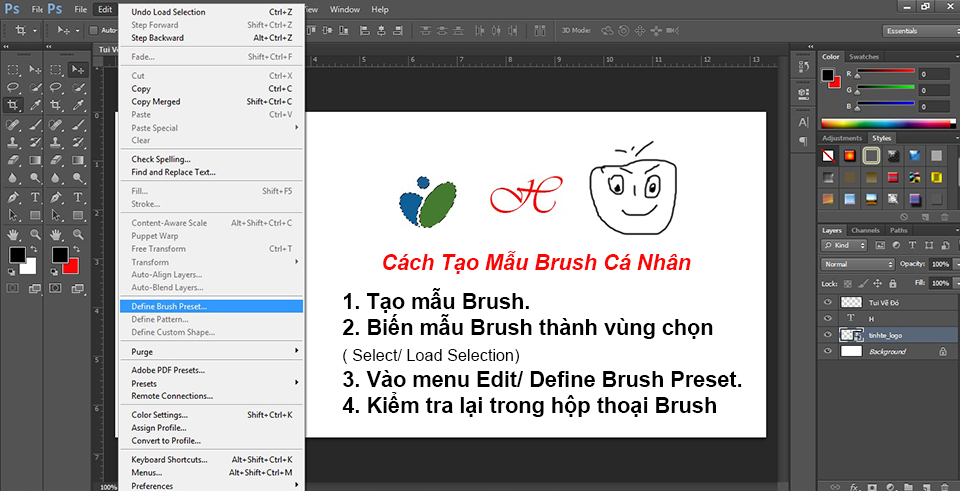Viewport: 960px width, 491px height.
Task: Choose Copy Merged in Edit menu
Action: coord(211,102)
